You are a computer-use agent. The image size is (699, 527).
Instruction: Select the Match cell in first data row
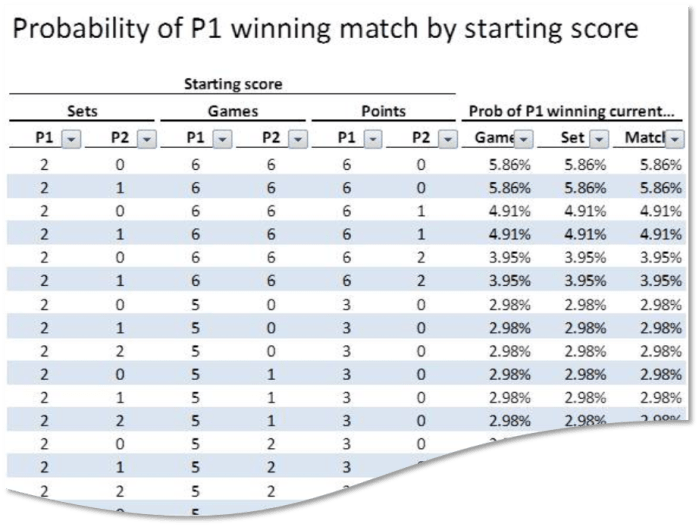(660, 164)
